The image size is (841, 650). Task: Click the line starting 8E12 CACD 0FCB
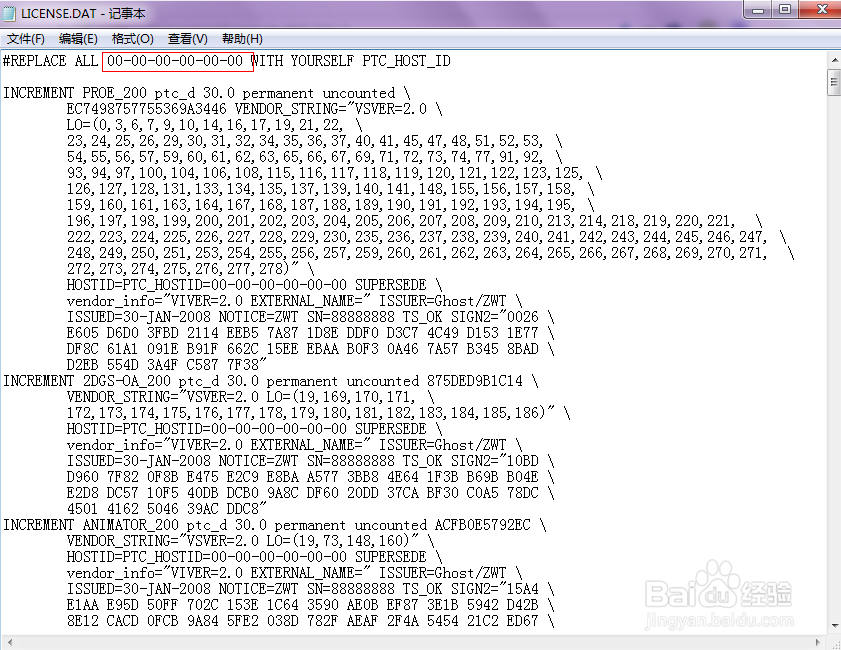[310, 621]
